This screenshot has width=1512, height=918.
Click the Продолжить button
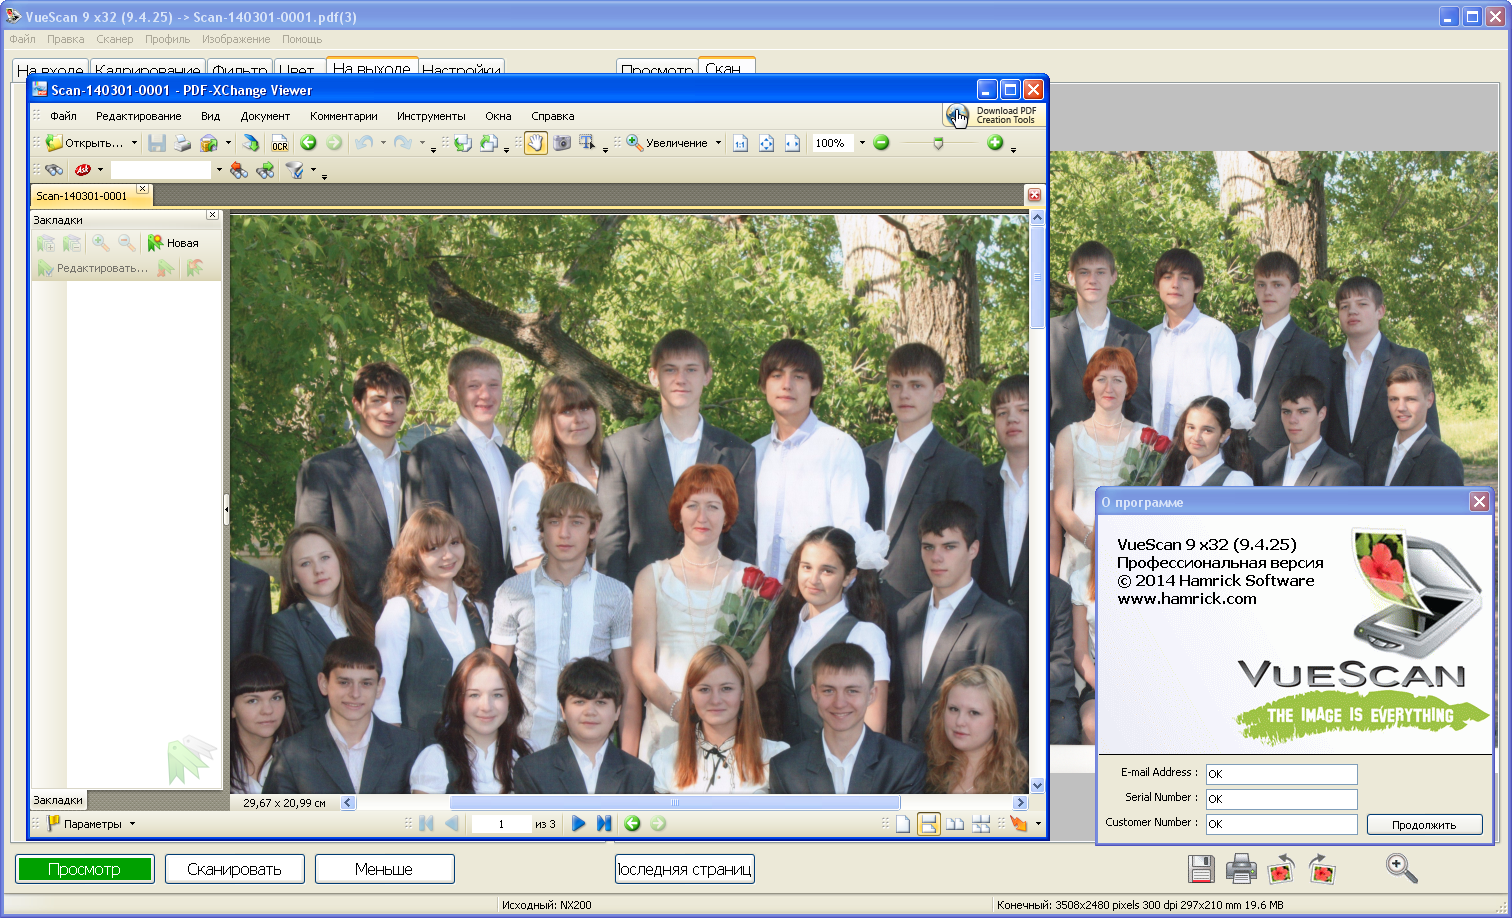tap(1424, 825)
